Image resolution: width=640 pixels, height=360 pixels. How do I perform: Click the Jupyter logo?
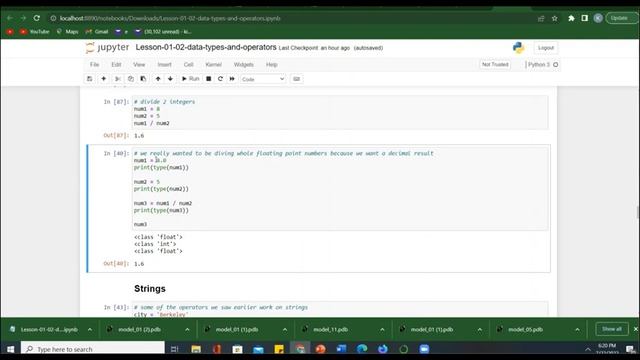pyautogui.click(x=107, y=47)
